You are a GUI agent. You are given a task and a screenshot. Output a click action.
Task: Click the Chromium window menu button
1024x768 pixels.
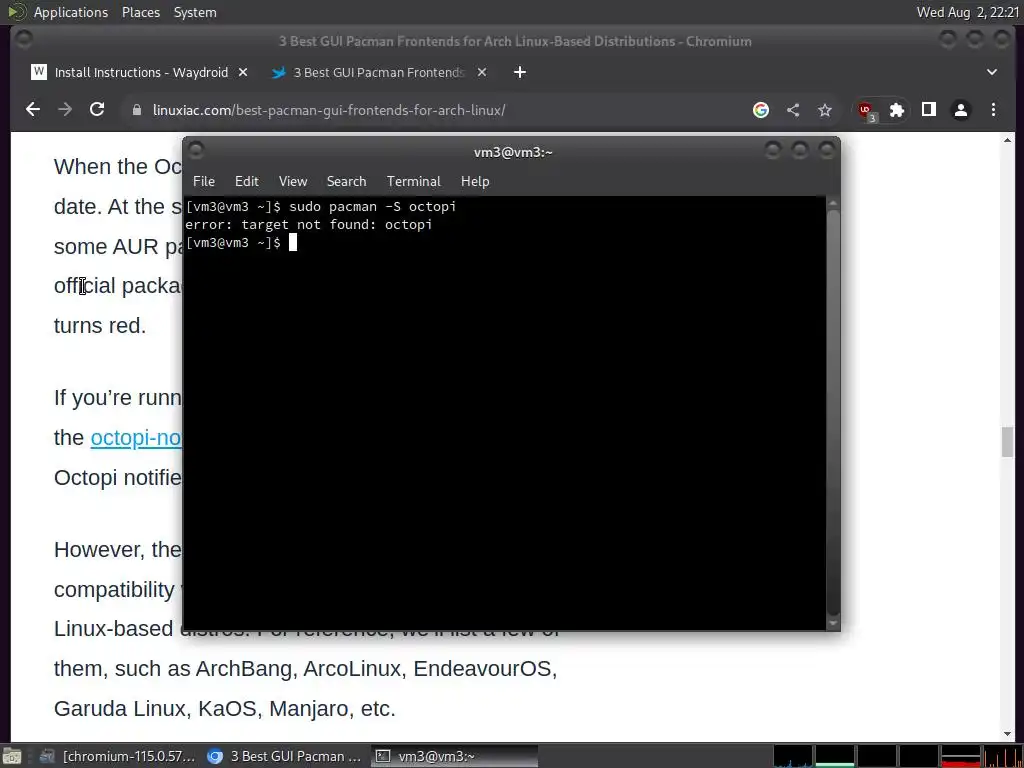point(24,40)
